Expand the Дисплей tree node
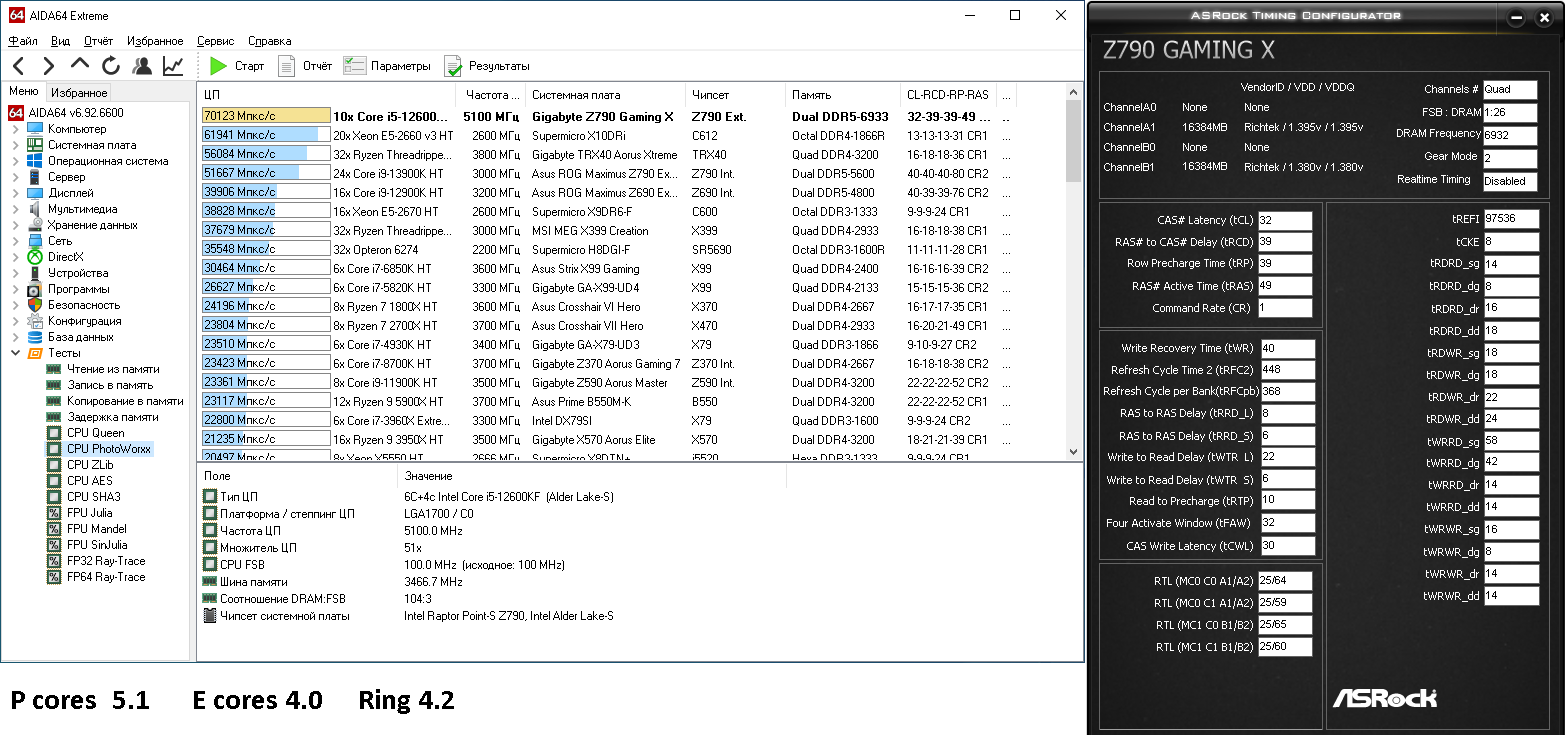This screenshot has height=735, width=1565. (x=15, y=193)
